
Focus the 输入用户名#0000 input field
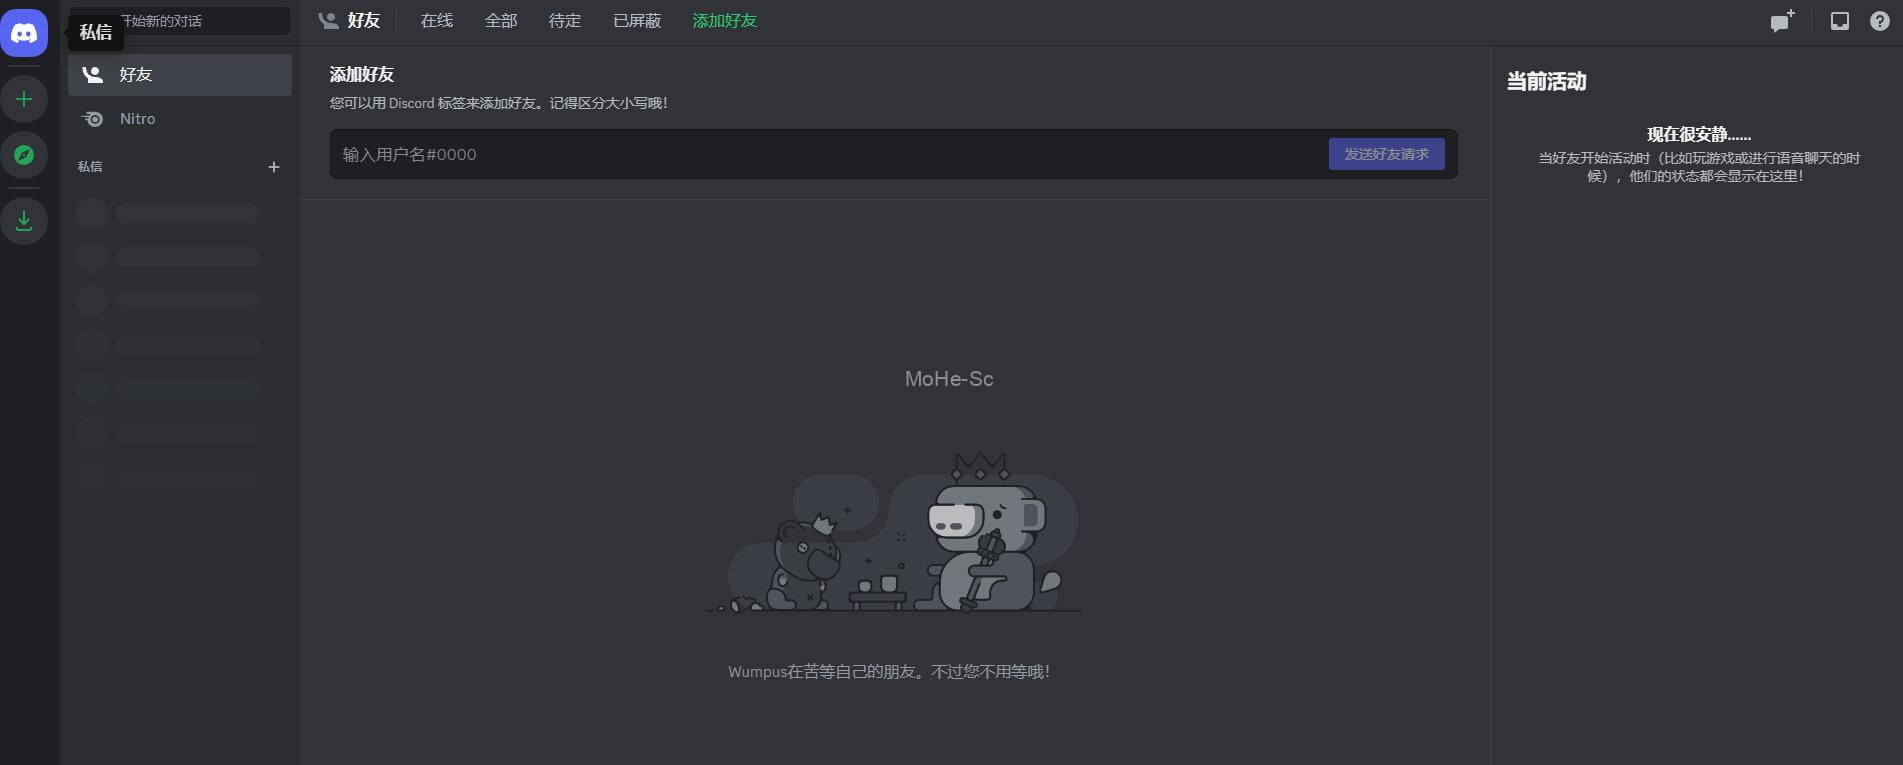click(x=825, y=154)
